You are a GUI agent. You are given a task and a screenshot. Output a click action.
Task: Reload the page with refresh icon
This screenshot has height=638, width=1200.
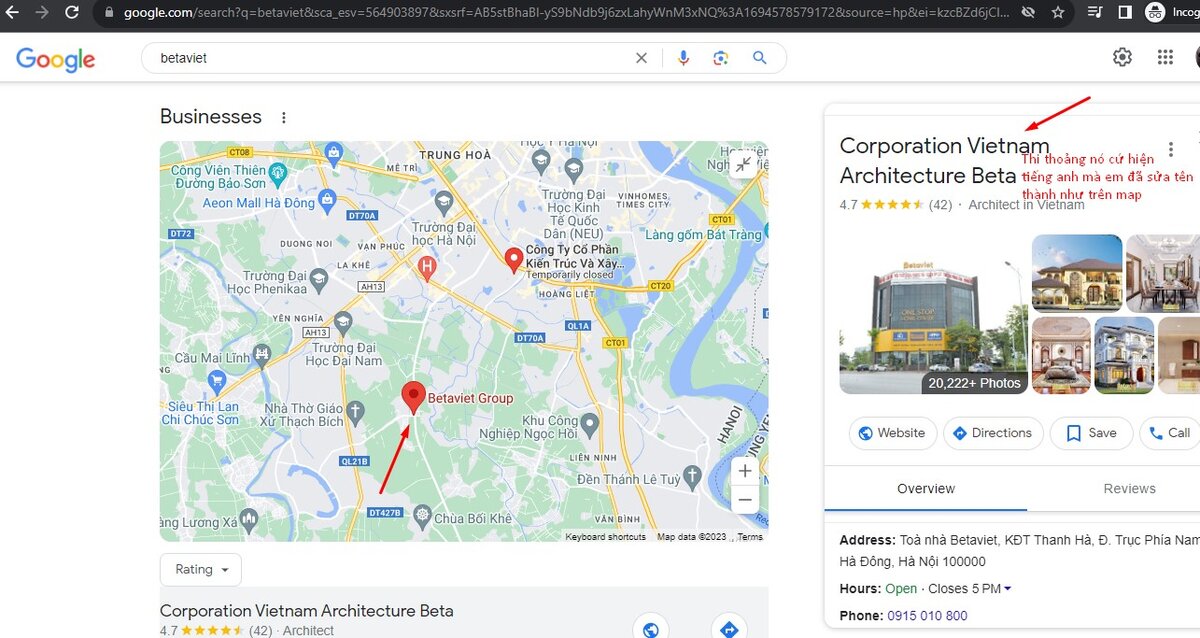pos(72,13)
